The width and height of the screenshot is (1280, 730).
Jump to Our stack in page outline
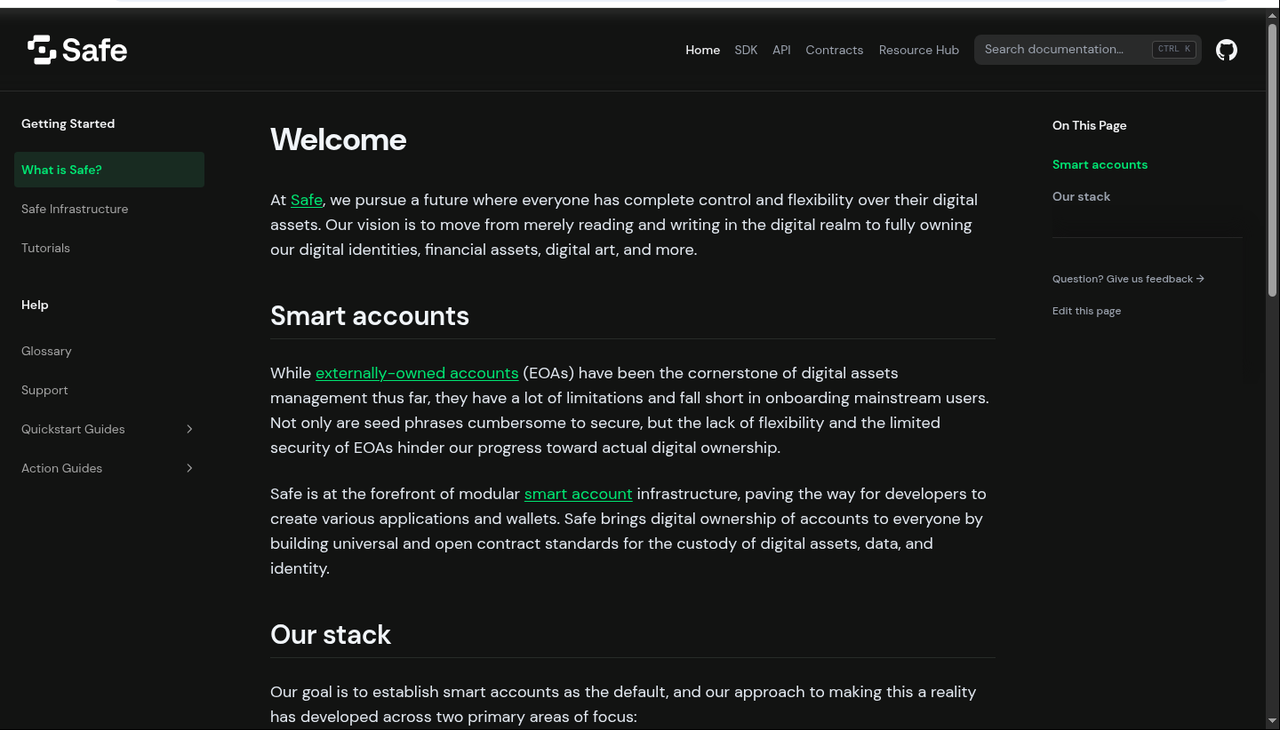point(1081,197)
